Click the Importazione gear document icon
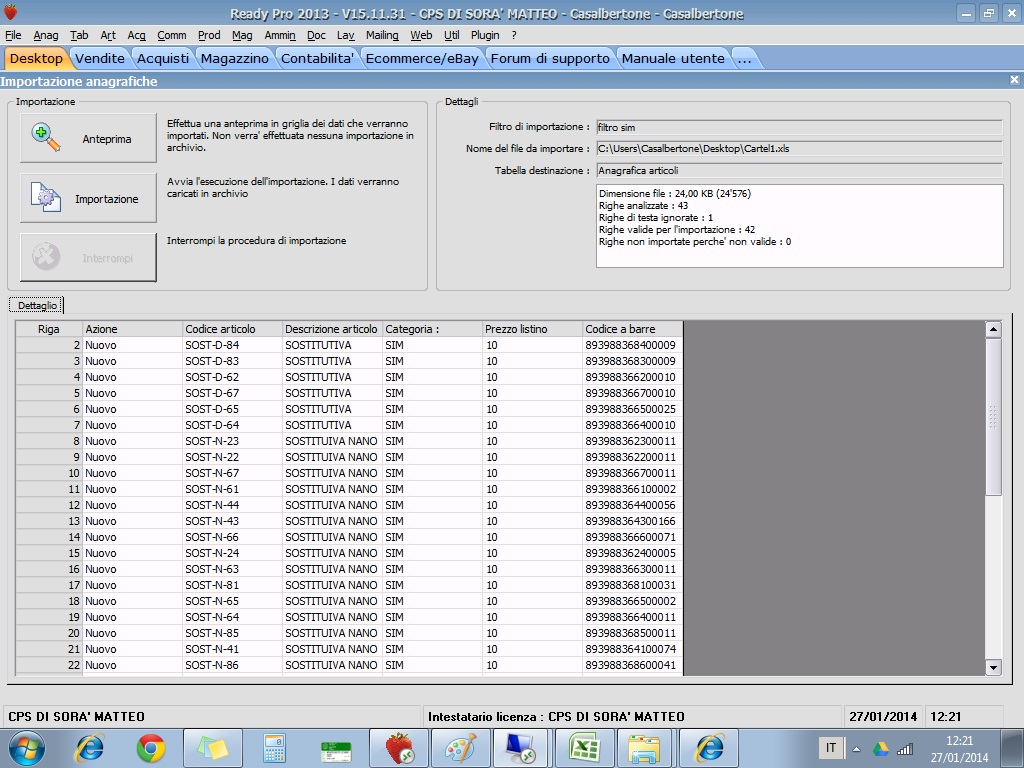 coord(46,198)
